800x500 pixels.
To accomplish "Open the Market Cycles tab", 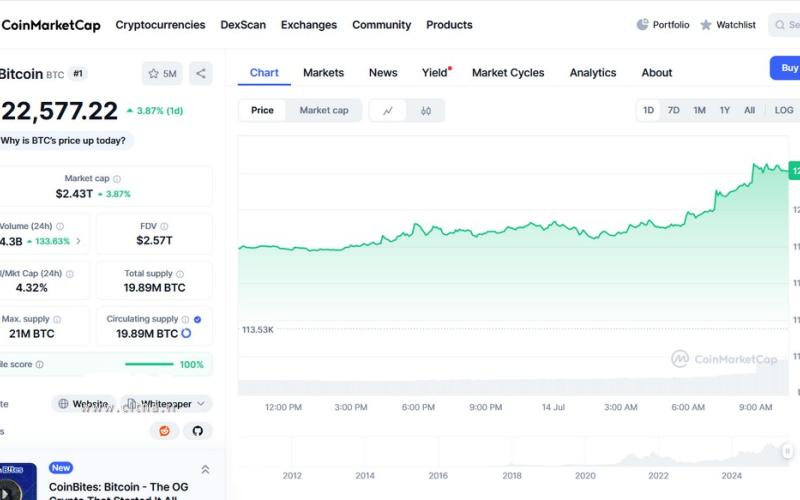I will (x=508, y=73).
